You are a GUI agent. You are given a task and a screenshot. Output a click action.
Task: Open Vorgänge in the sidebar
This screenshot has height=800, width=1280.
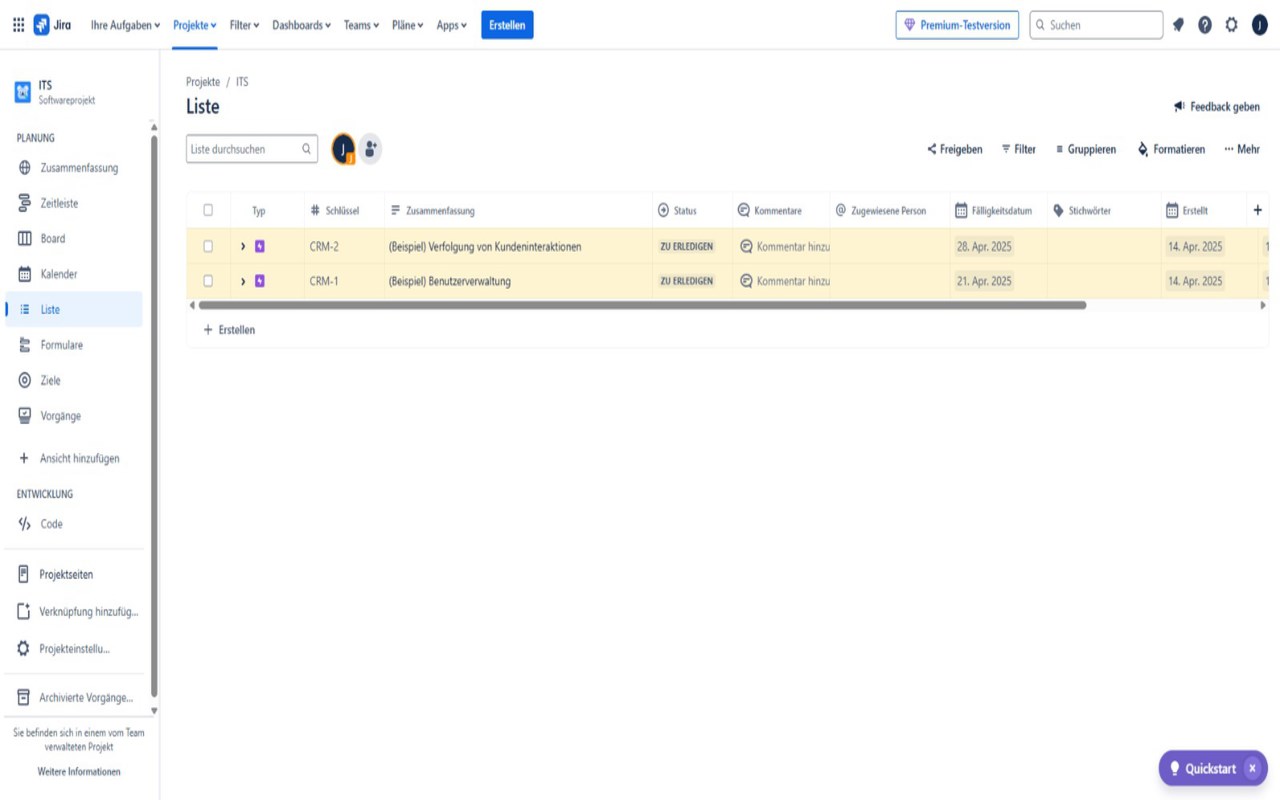pos(74,416)
